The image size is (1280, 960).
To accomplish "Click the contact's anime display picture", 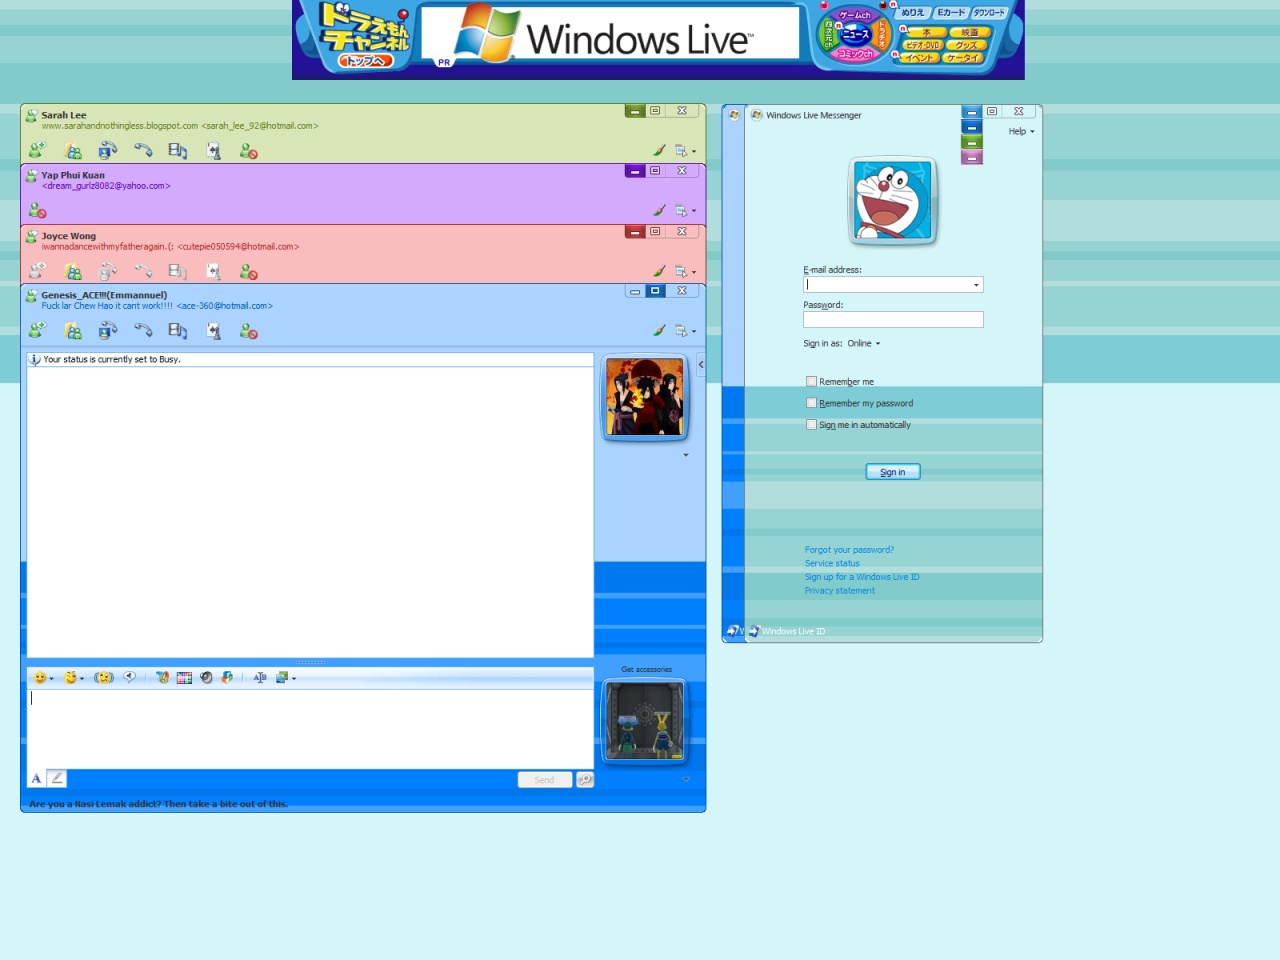I will tap(645, 397).
